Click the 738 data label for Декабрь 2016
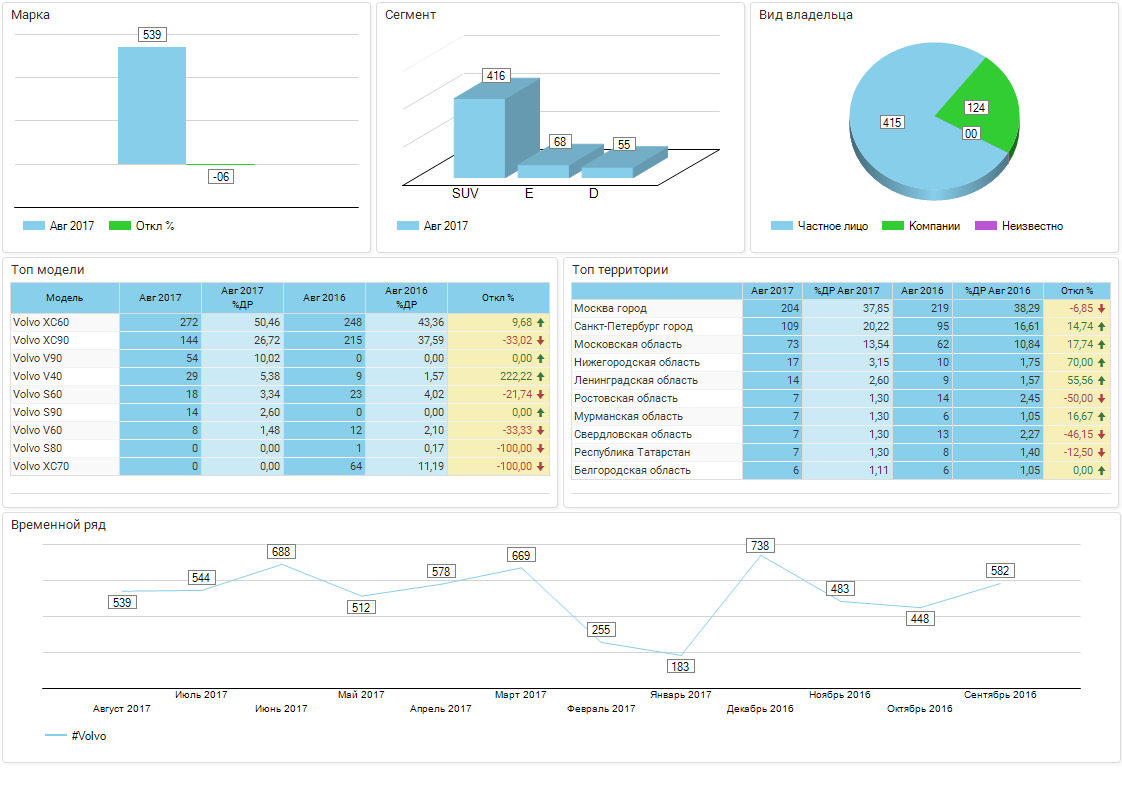This screenshot has height=793, width=1122. [760, 545]
